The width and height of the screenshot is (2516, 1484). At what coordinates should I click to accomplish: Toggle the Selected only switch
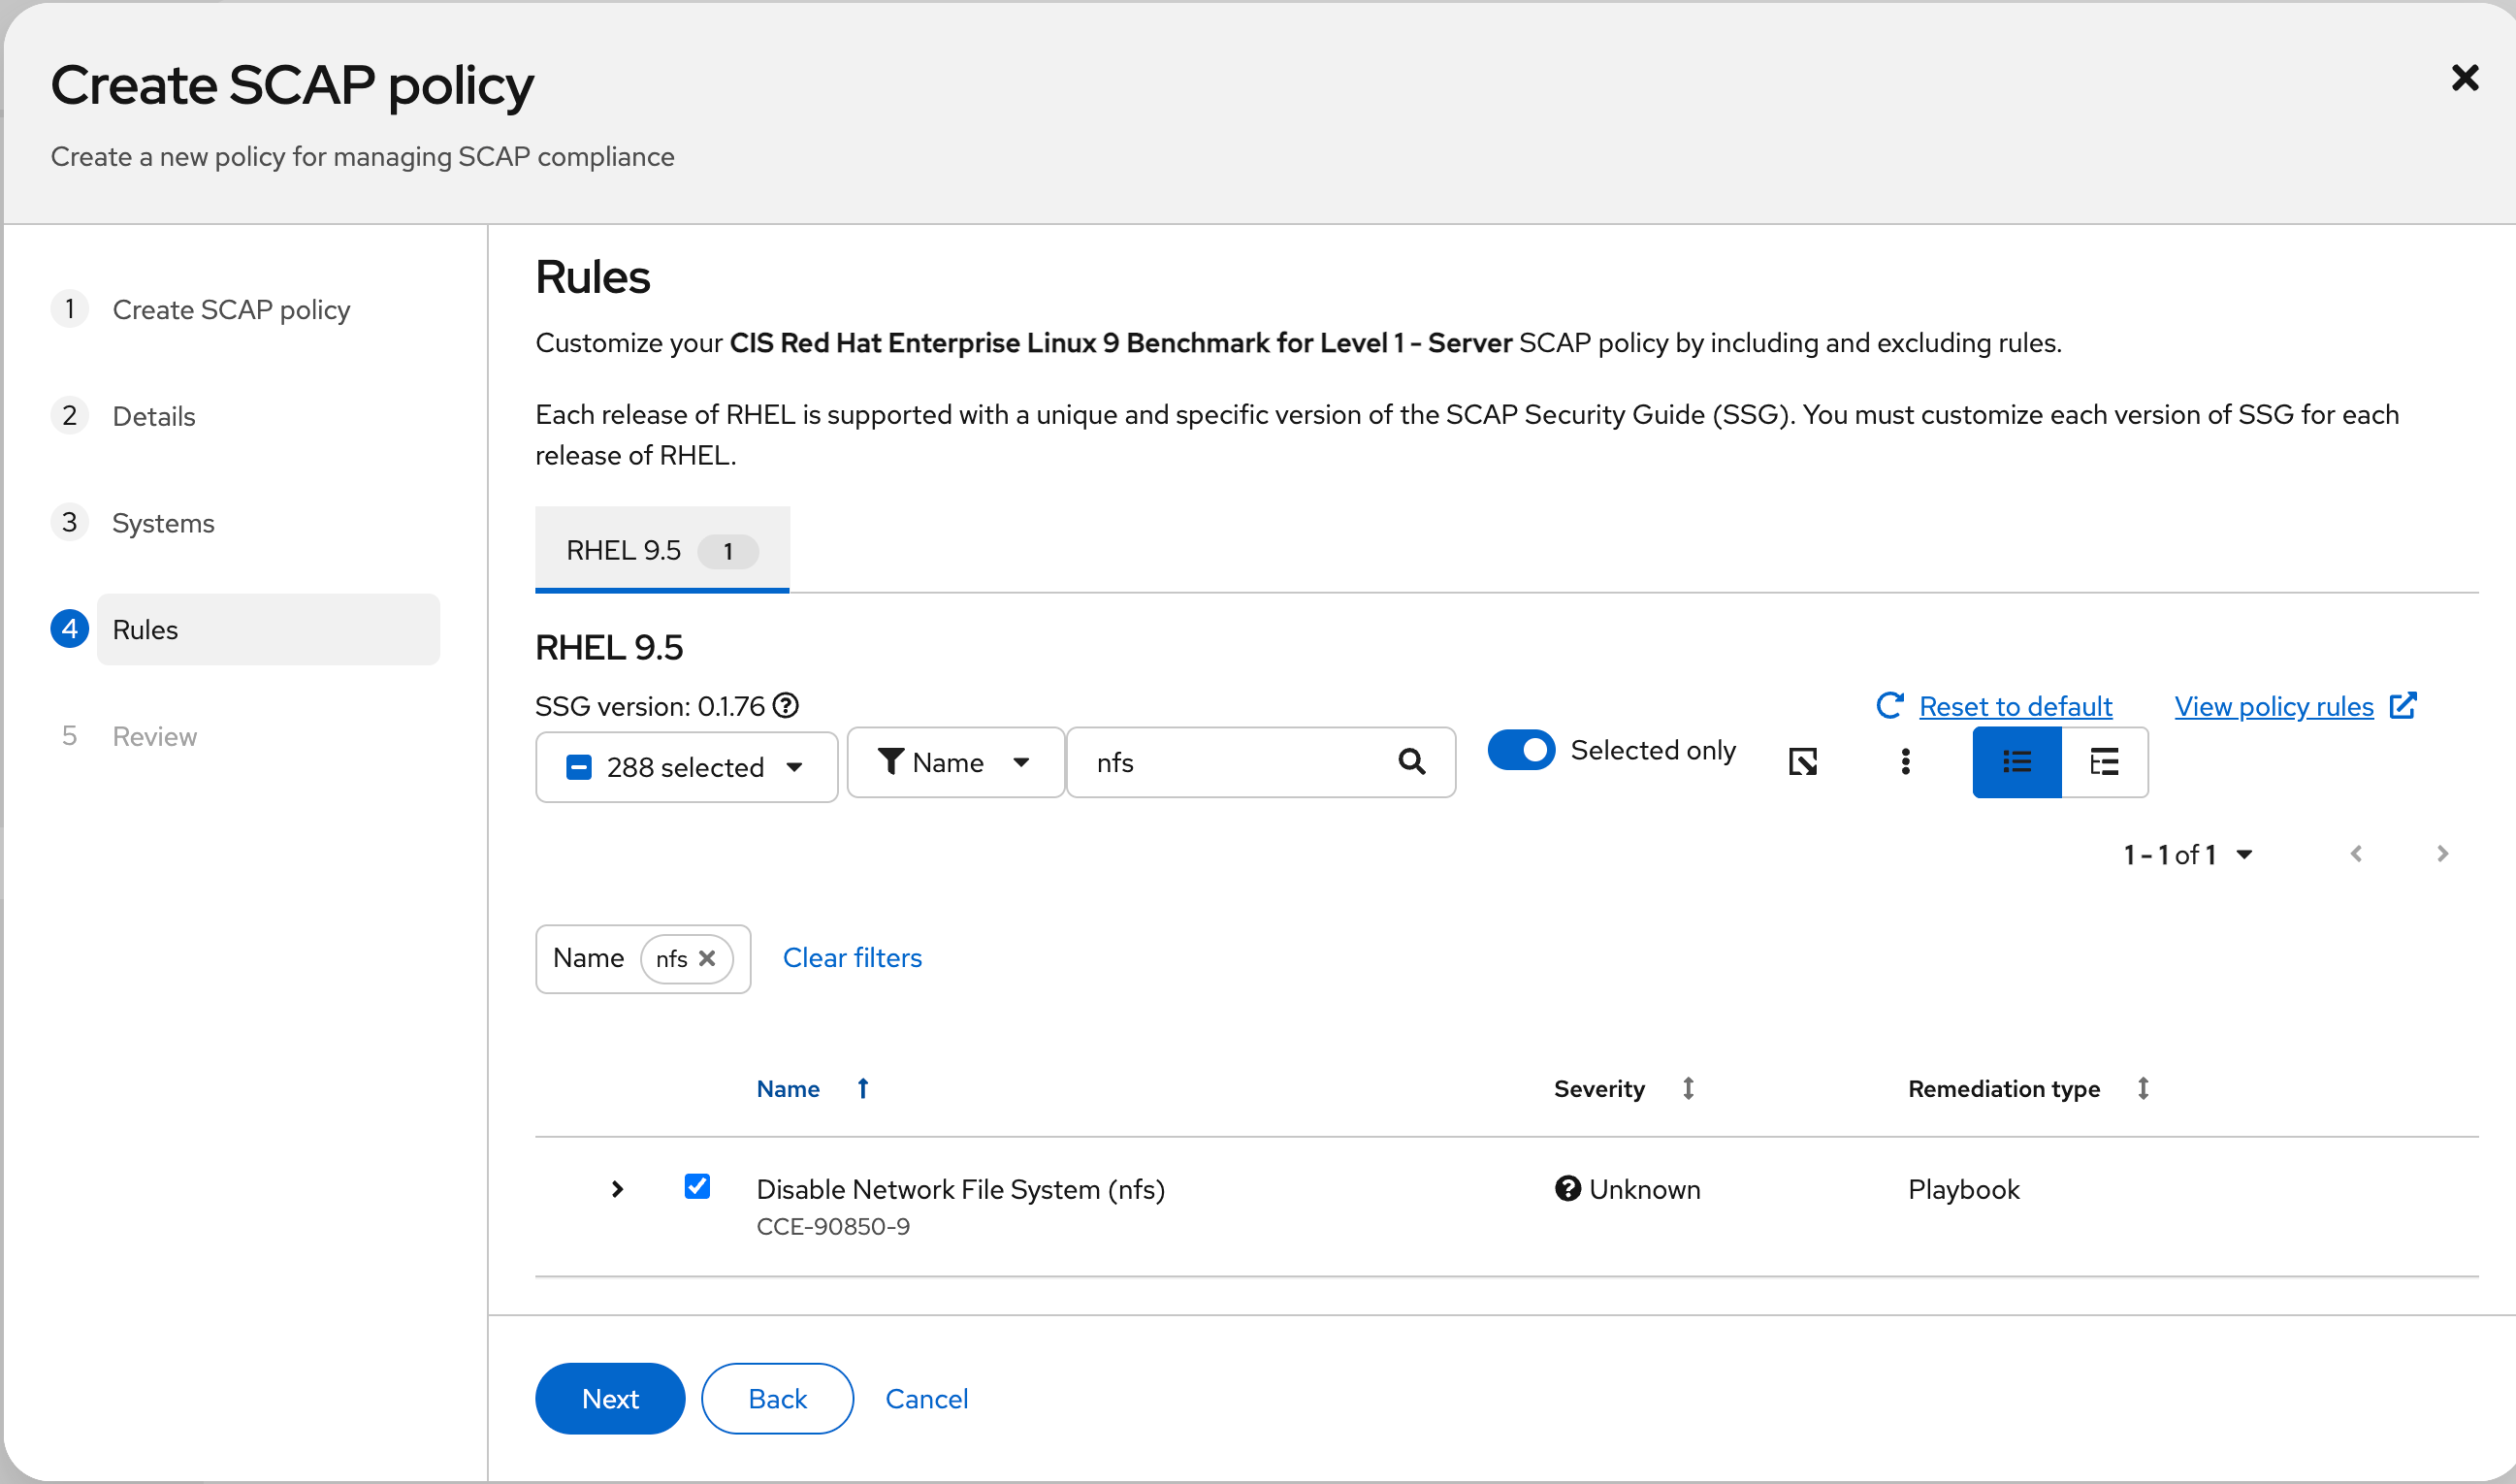[x=1520, y=750]
